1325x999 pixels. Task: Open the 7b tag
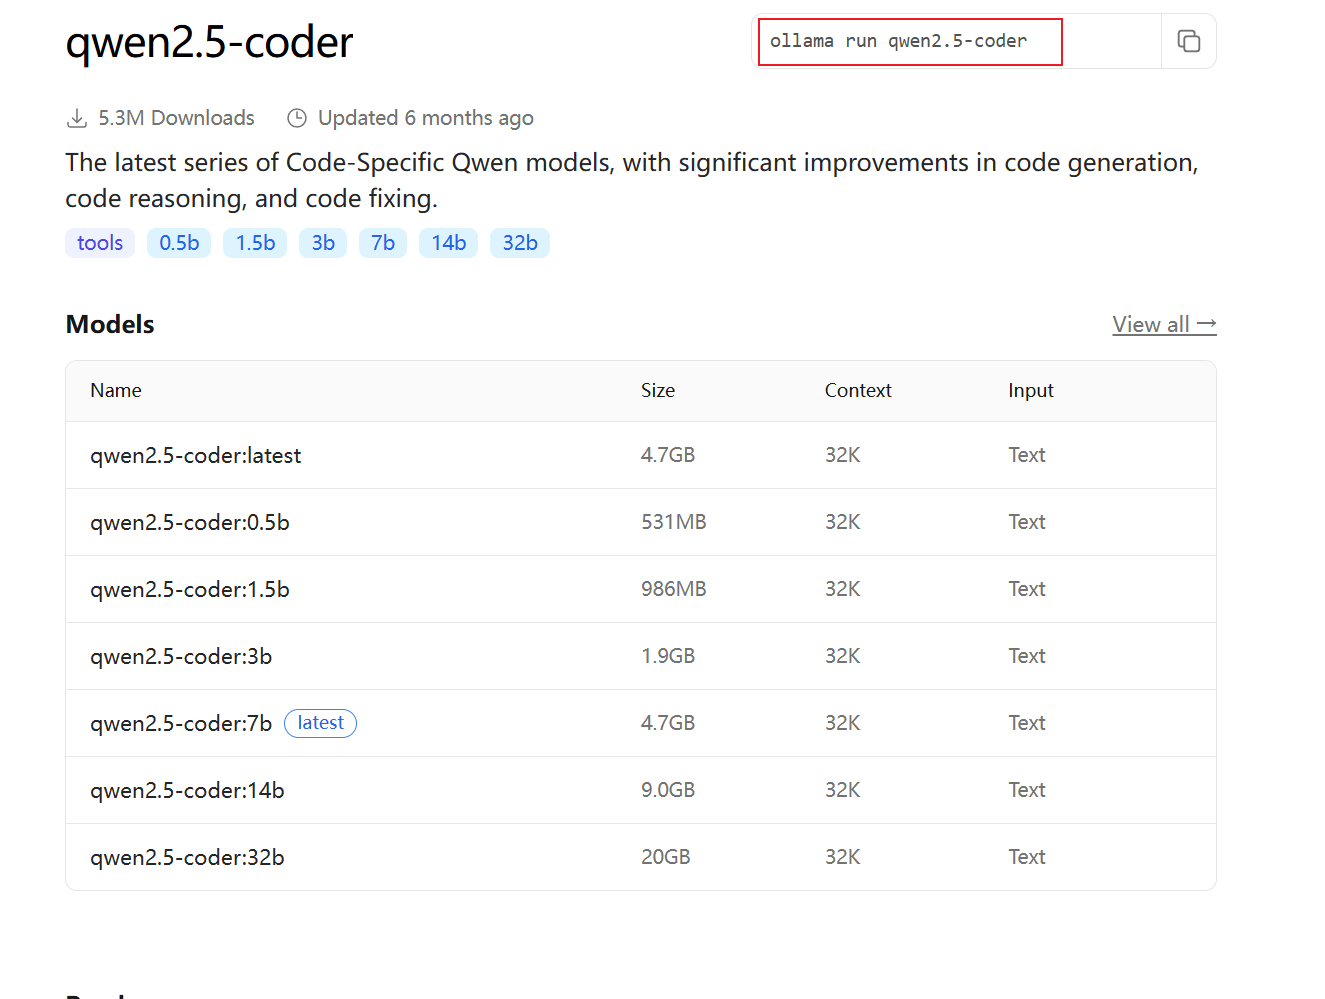(383, 243)
